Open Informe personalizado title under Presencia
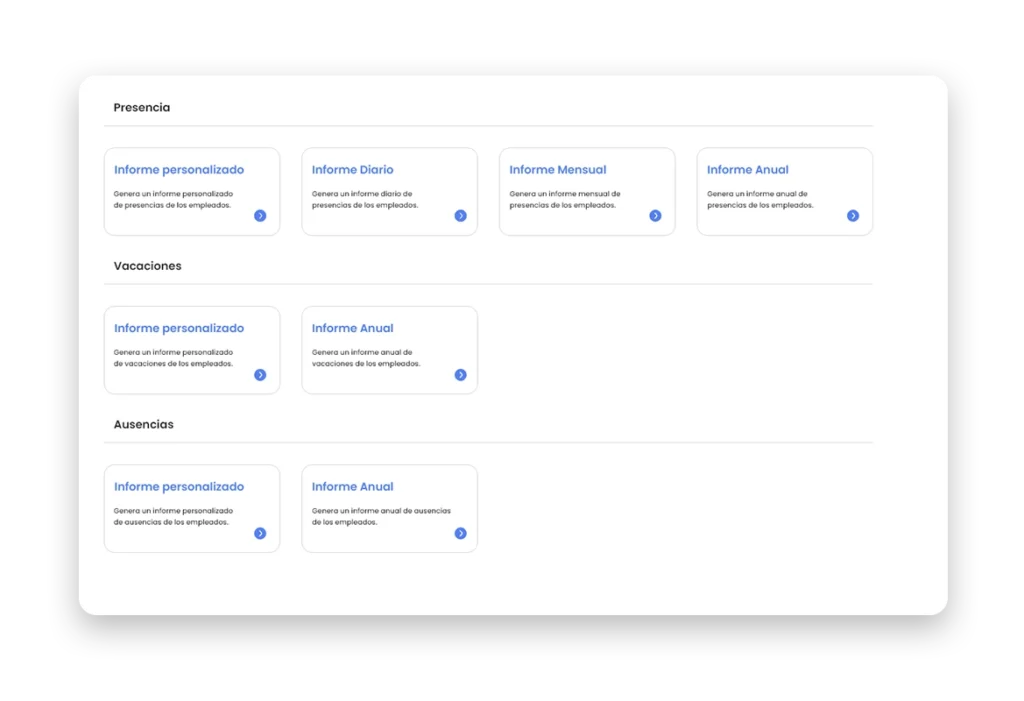This screenshot has width=1024, height=701. tap(179, 170)
